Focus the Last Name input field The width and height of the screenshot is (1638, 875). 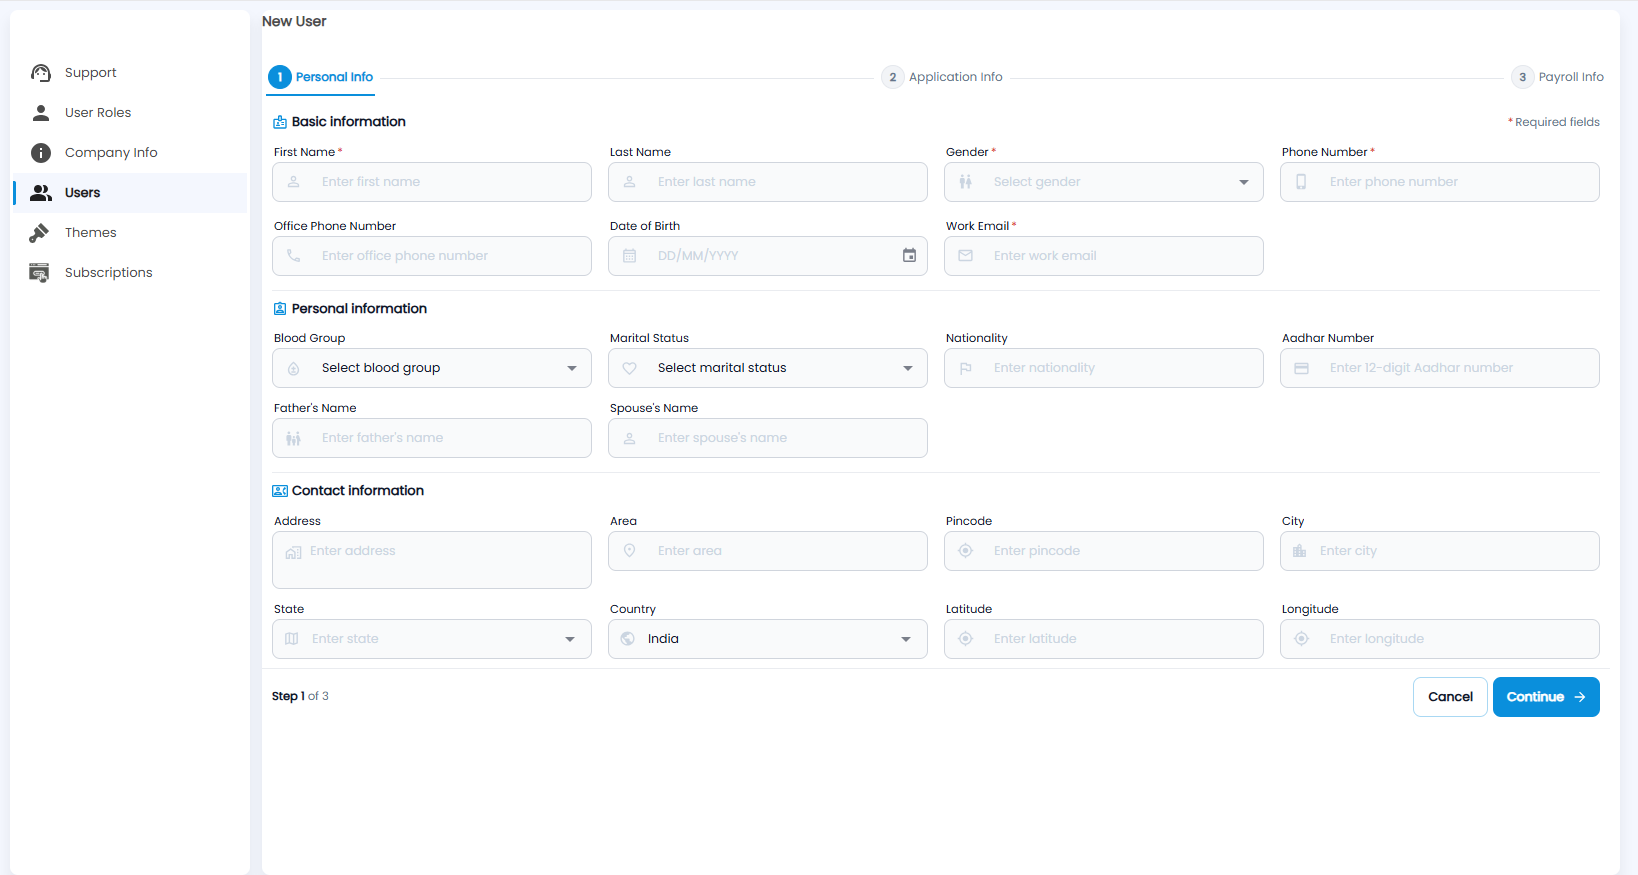(768, 182)
